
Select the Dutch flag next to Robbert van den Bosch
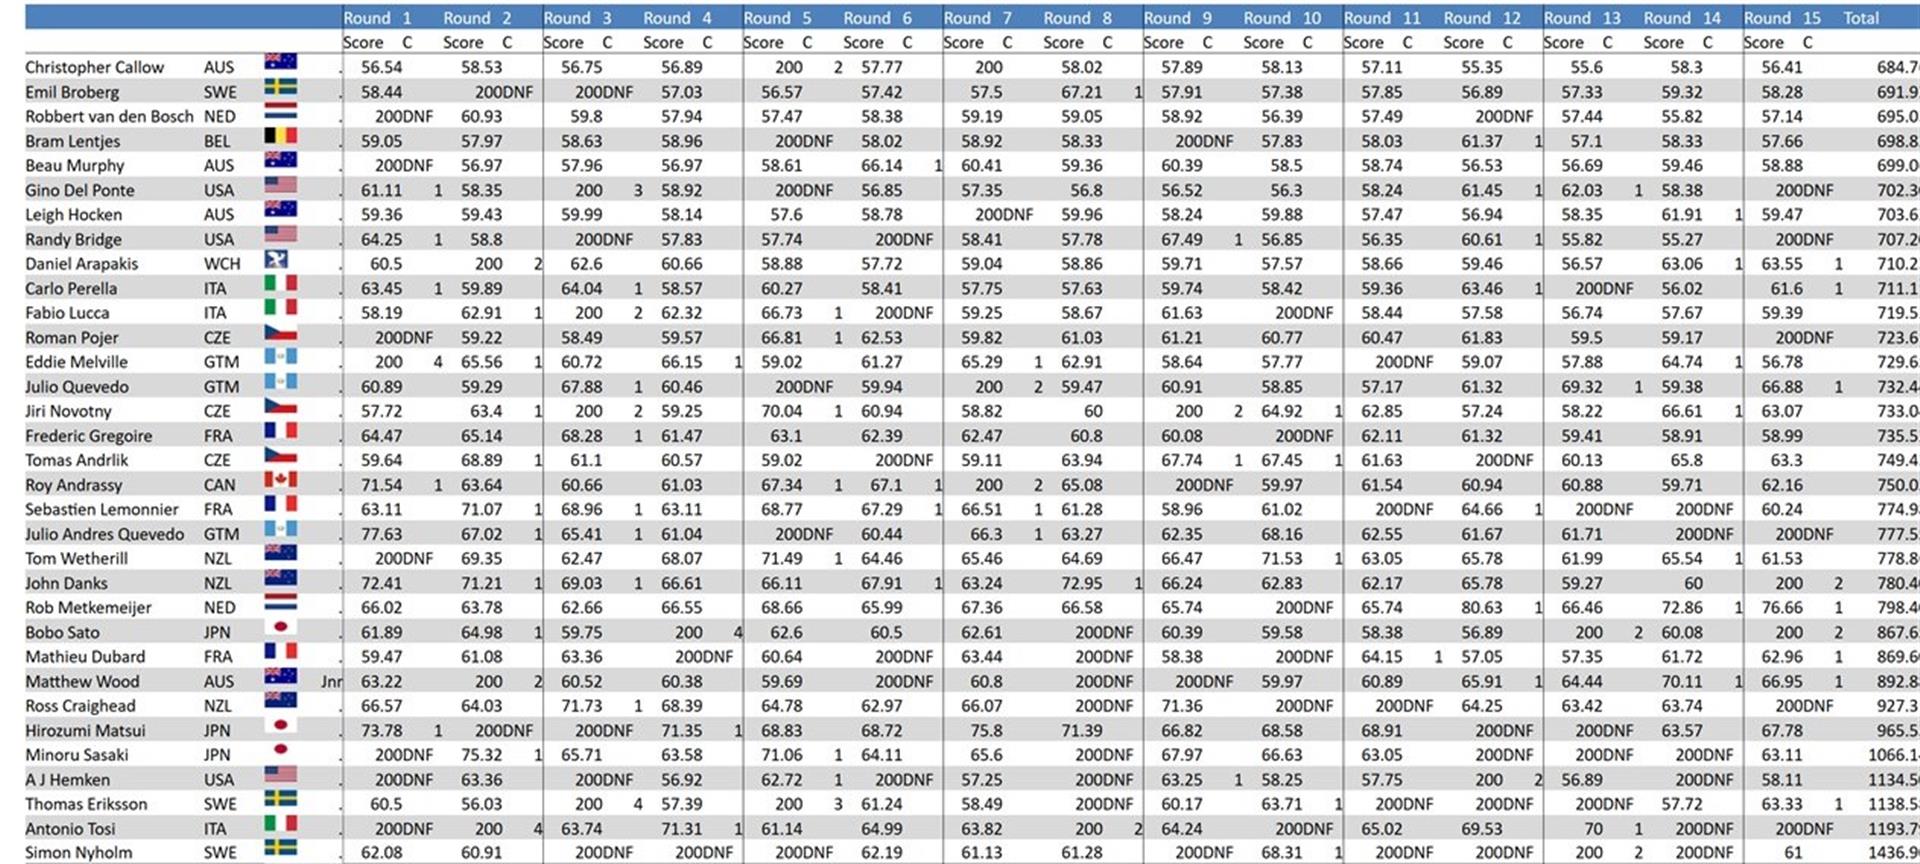tap(280, 110)
